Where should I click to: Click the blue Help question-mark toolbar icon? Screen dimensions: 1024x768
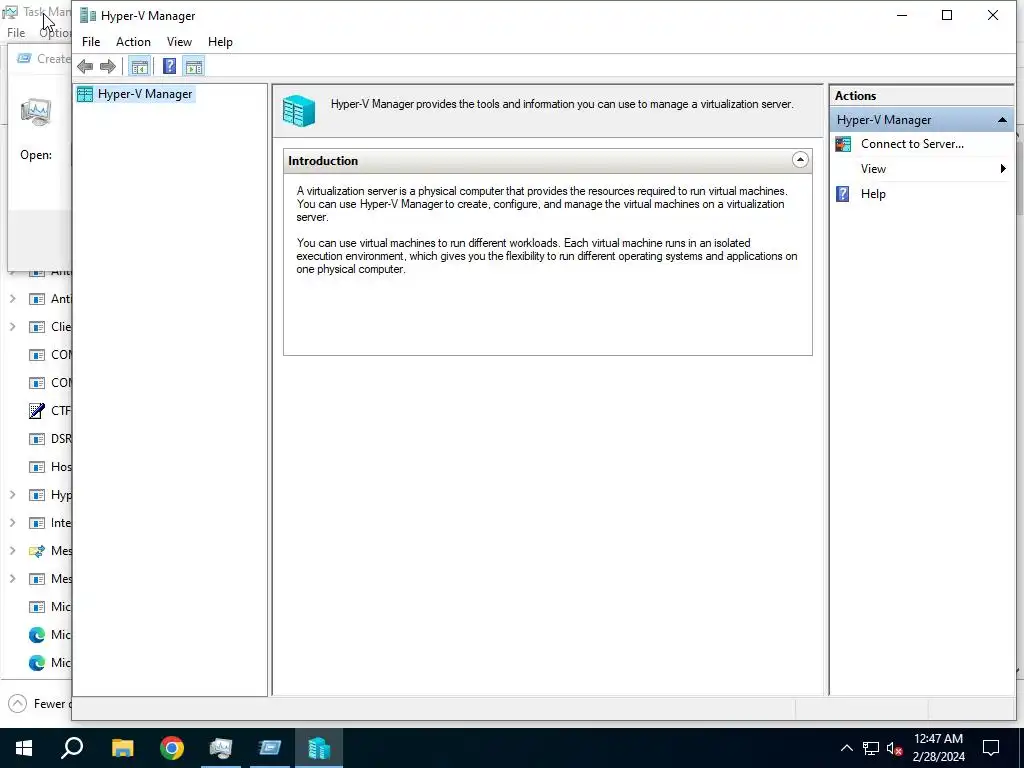(169, 66)
